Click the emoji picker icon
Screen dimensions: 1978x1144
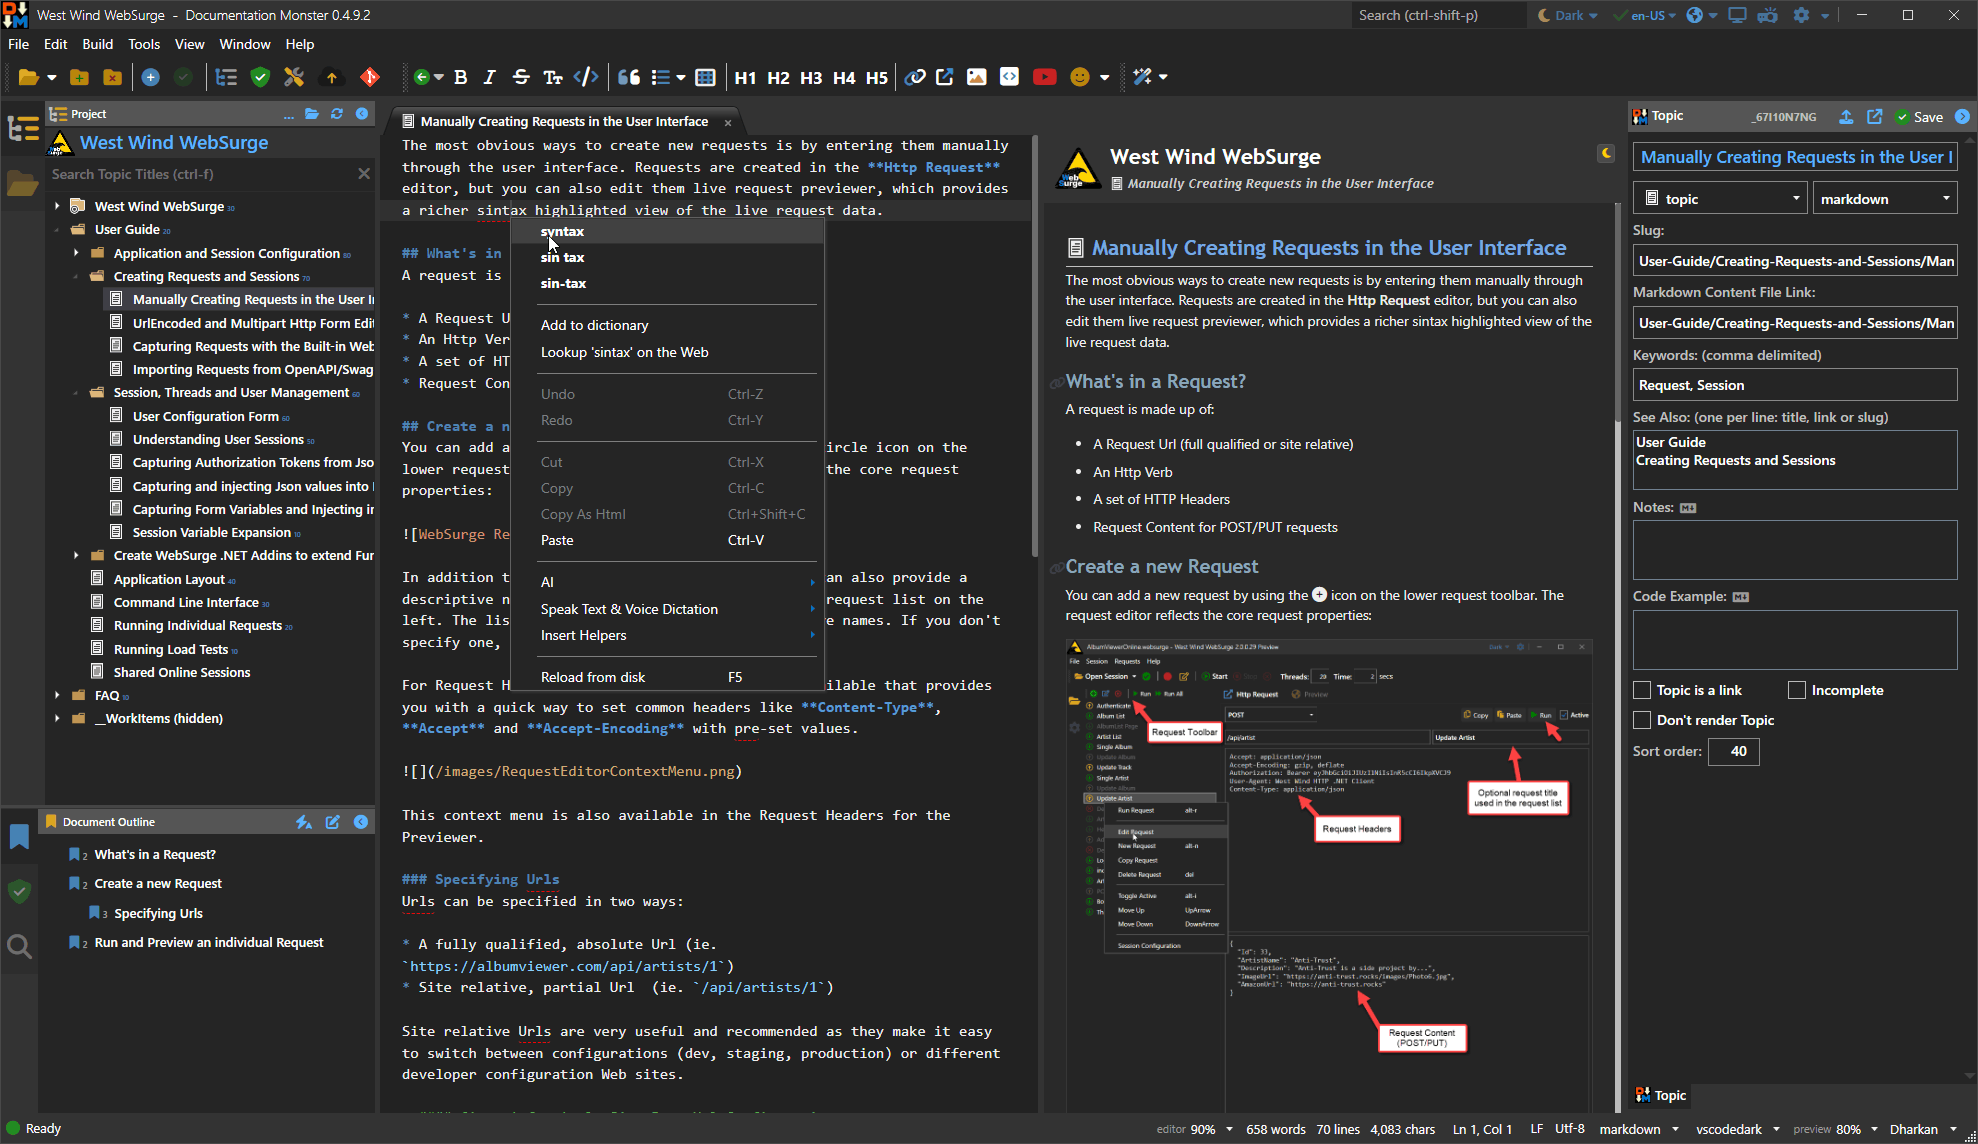tap(1079, 77)
